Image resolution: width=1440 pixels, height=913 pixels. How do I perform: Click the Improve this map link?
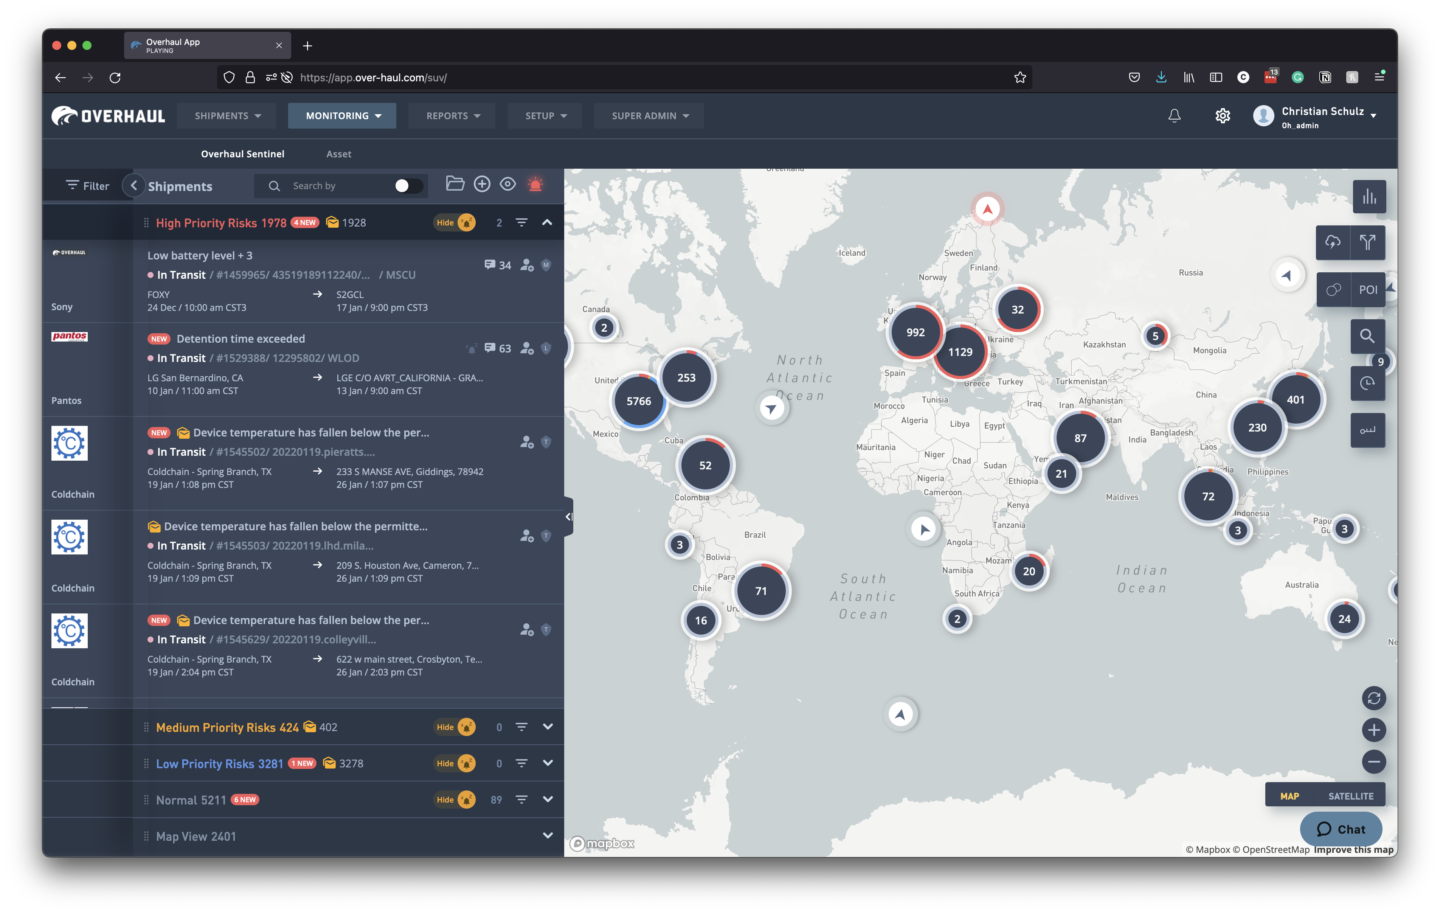1354,850
